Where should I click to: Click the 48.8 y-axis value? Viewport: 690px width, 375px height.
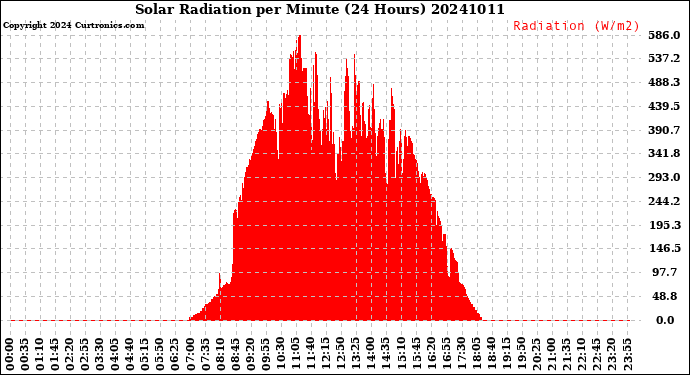pyautogui.click(x=664, y=296)
